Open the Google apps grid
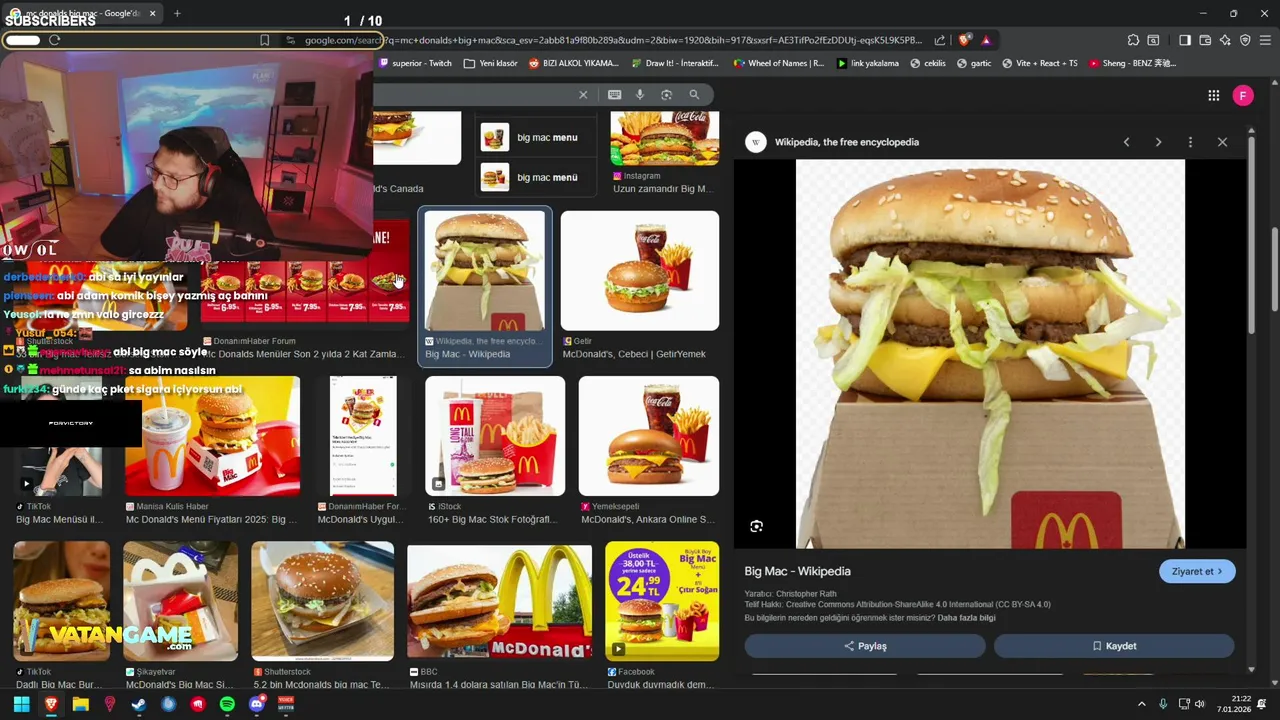Image resolution: width=1280 pixels, height=720 pixels. 1213,96
